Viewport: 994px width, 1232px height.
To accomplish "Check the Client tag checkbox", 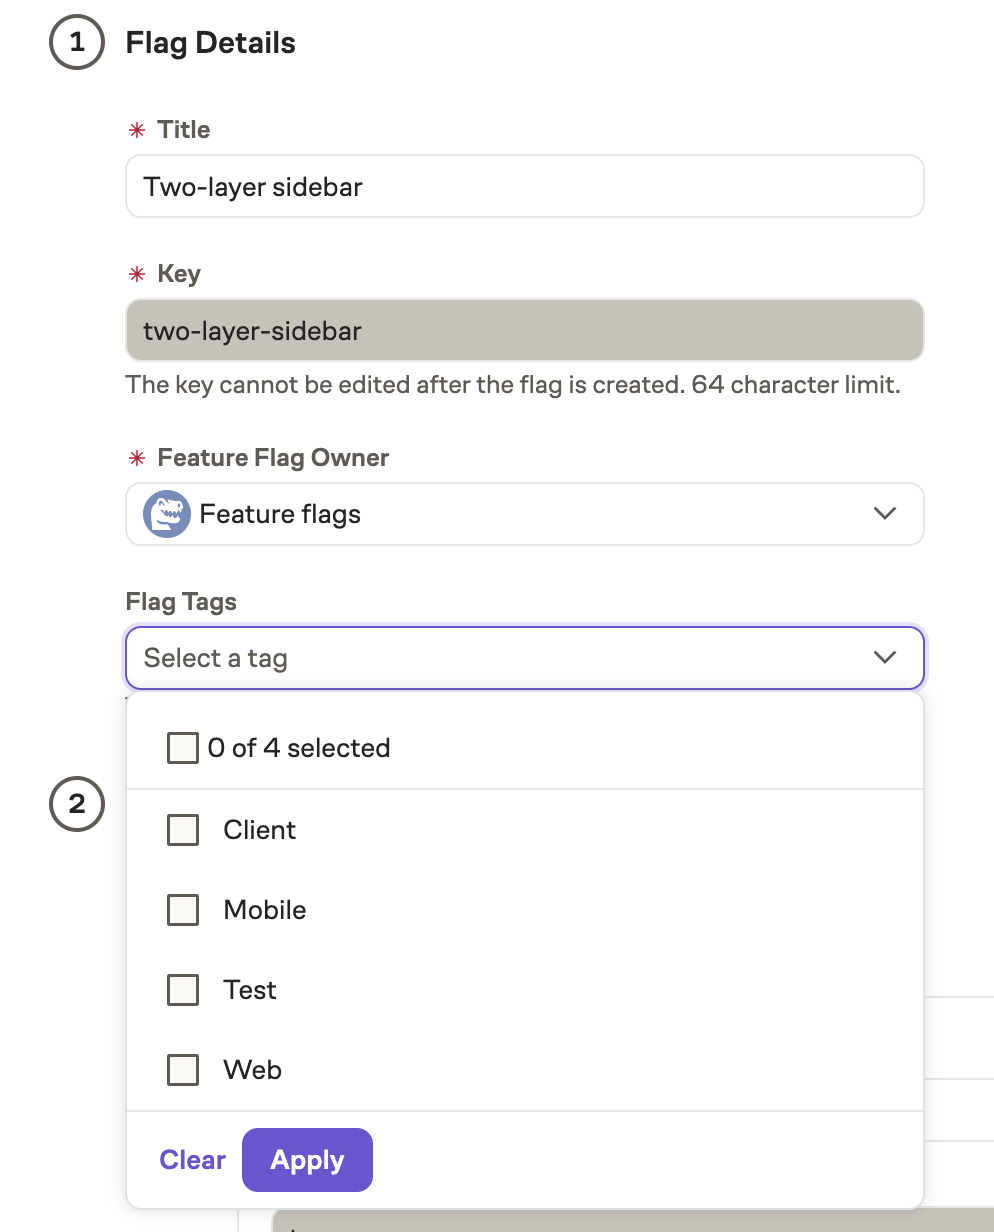I will pos(183,830).
